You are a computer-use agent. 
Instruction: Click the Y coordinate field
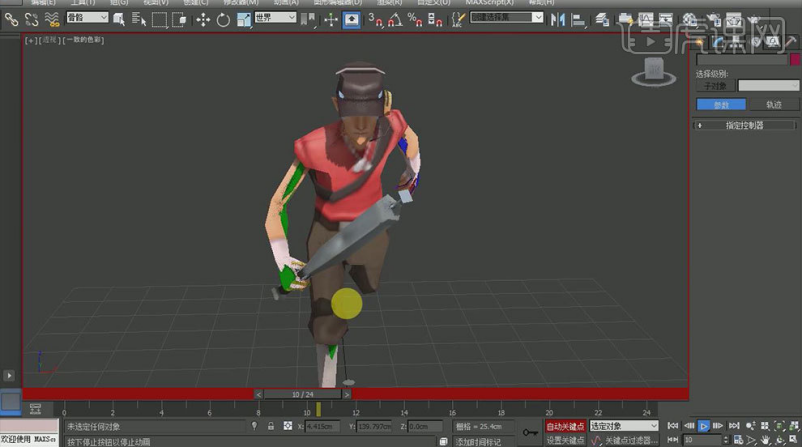pos(374,426)
